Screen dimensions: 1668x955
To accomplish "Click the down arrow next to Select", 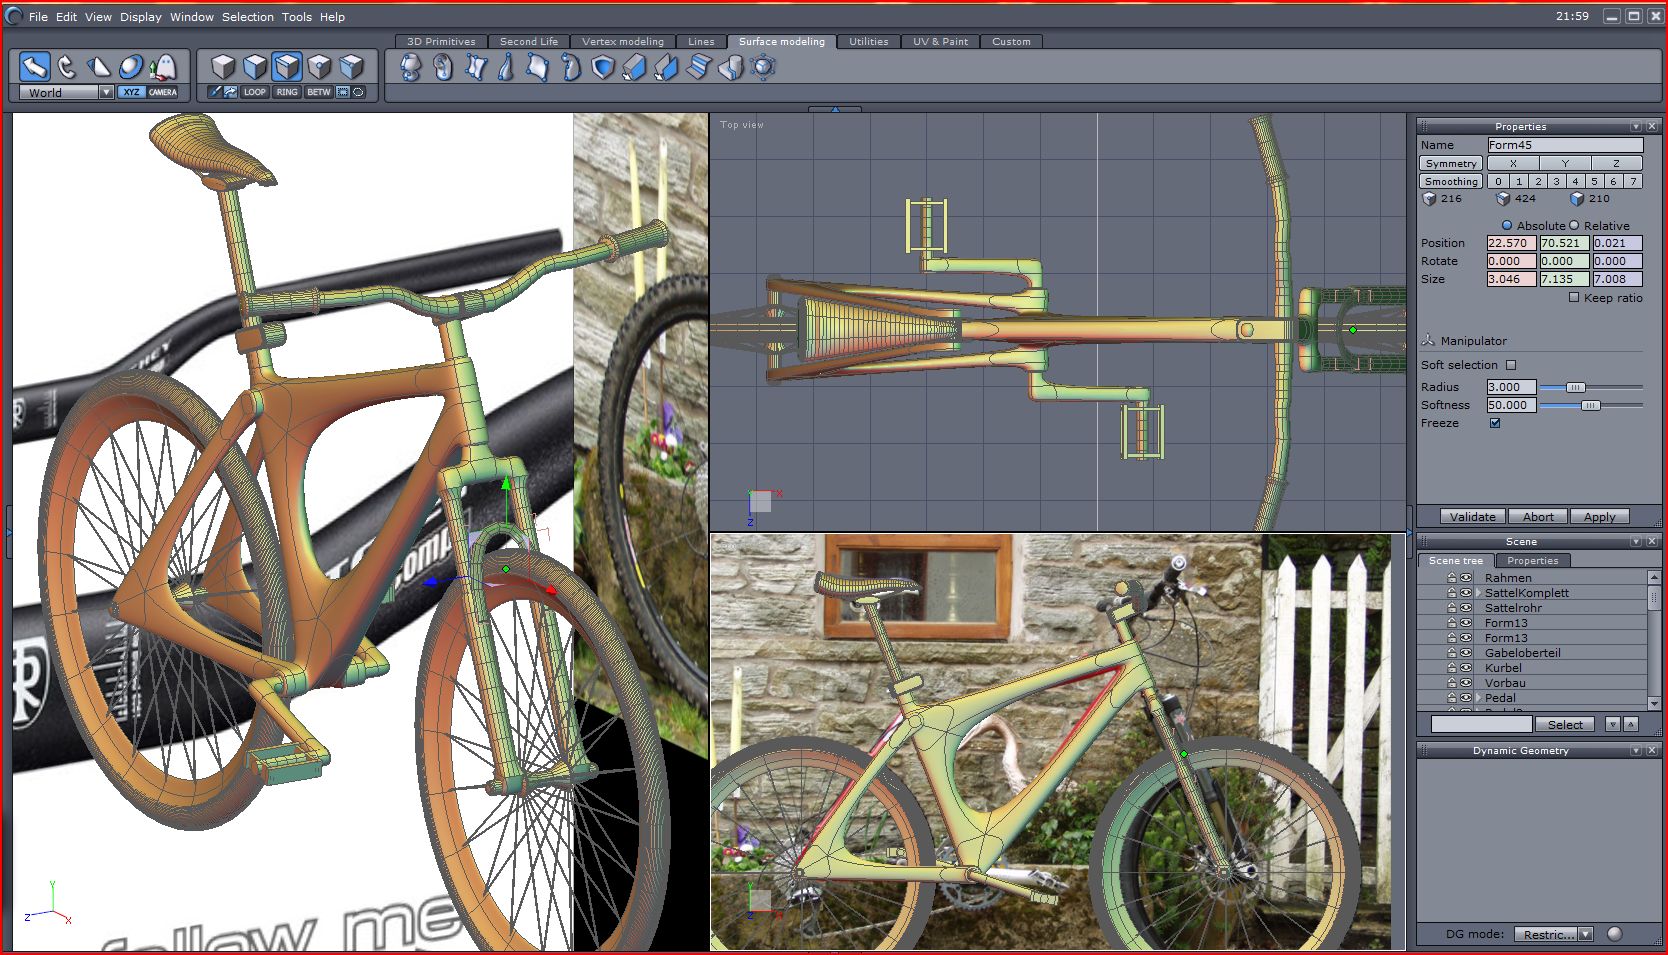I will pos(1612,724).
